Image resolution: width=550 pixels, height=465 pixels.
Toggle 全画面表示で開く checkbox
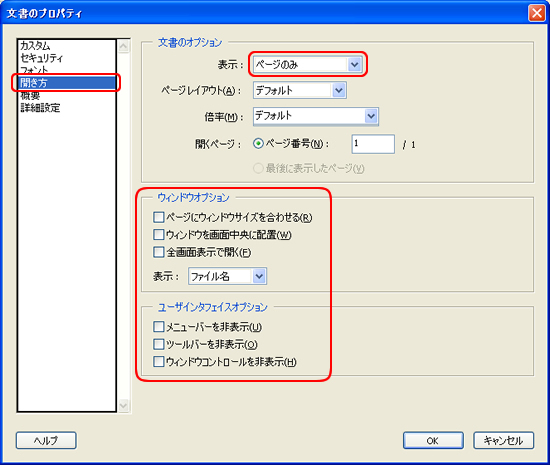[x=159, y=252]
